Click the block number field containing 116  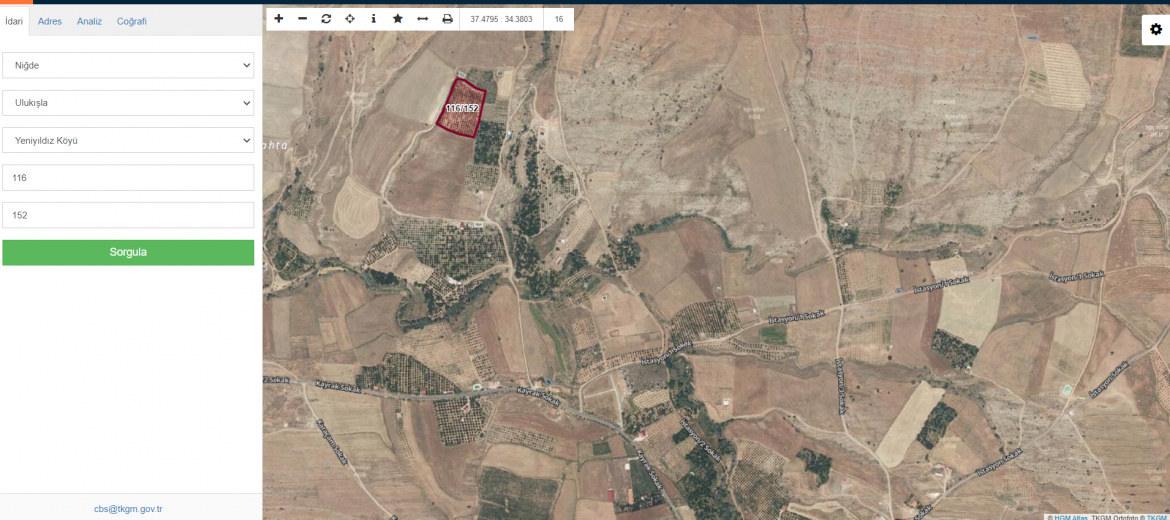pyautogui.click(x=128, y=178)
